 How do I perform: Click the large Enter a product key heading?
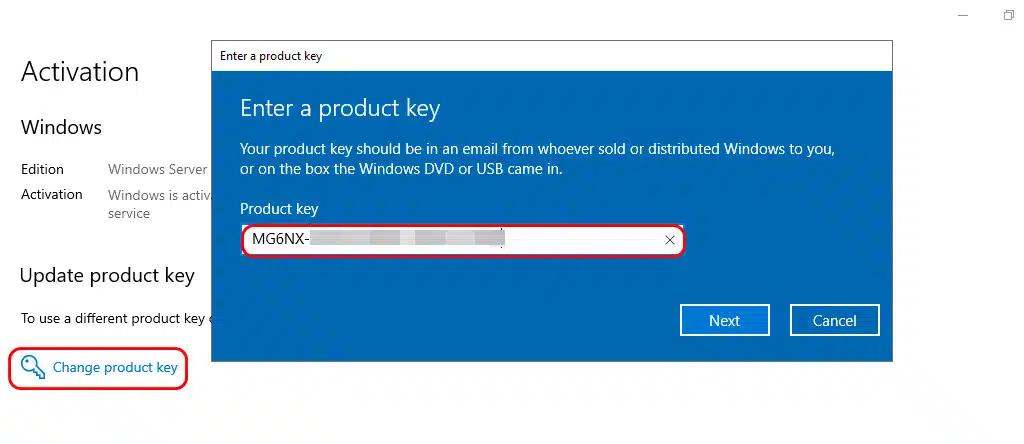tap(340, 108)
